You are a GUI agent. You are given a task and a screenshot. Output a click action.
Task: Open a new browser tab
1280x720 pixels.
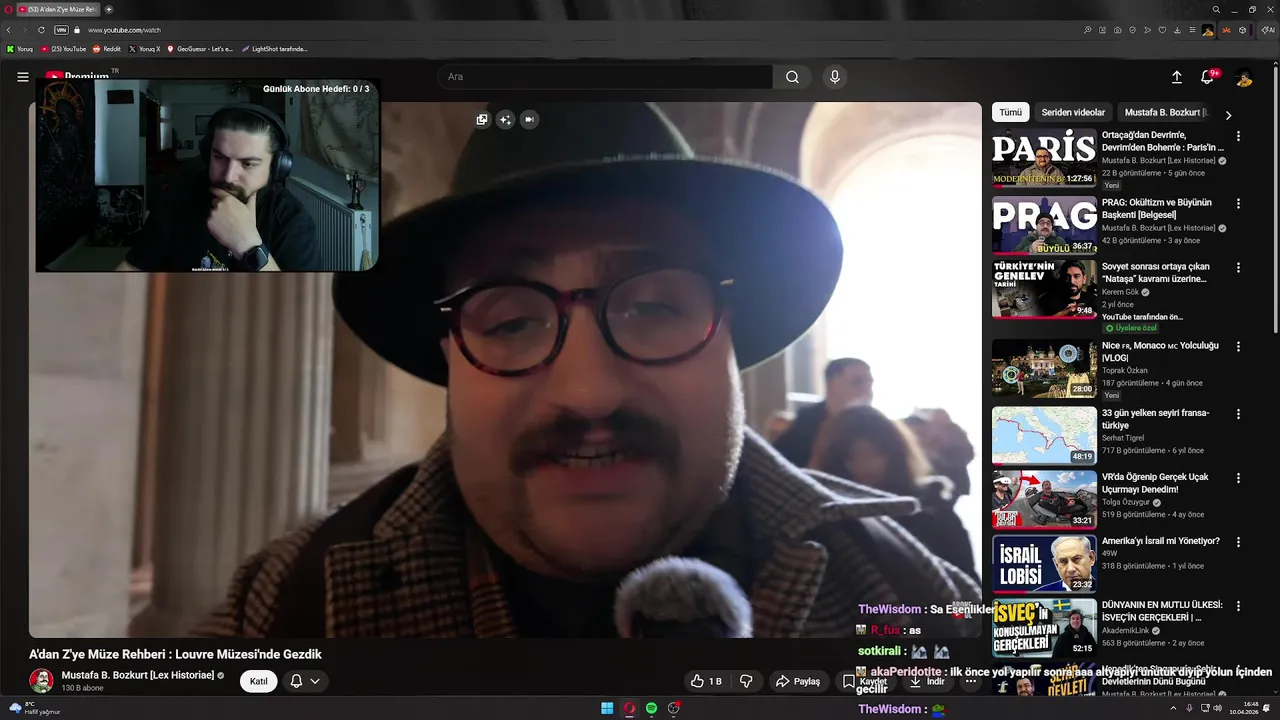(x=109, y=9)
